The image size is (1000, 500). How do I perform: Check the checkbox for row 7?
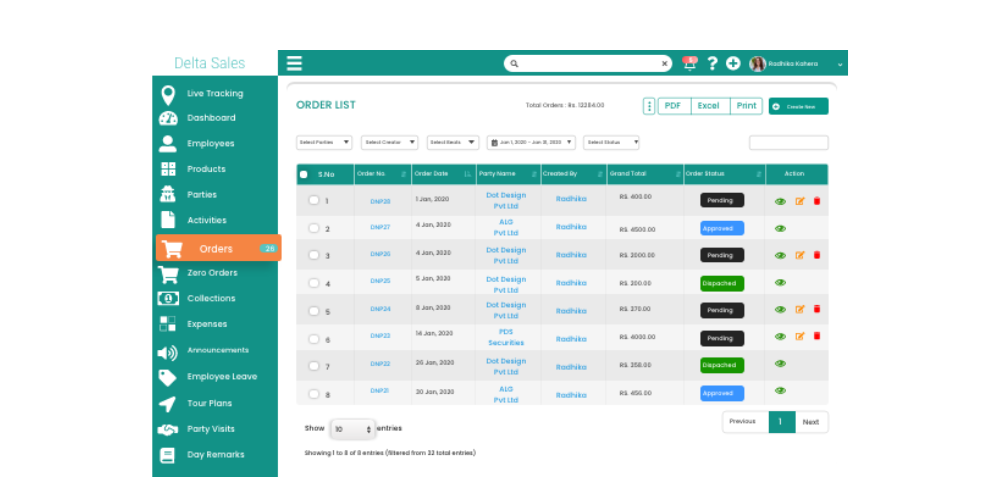313,365
